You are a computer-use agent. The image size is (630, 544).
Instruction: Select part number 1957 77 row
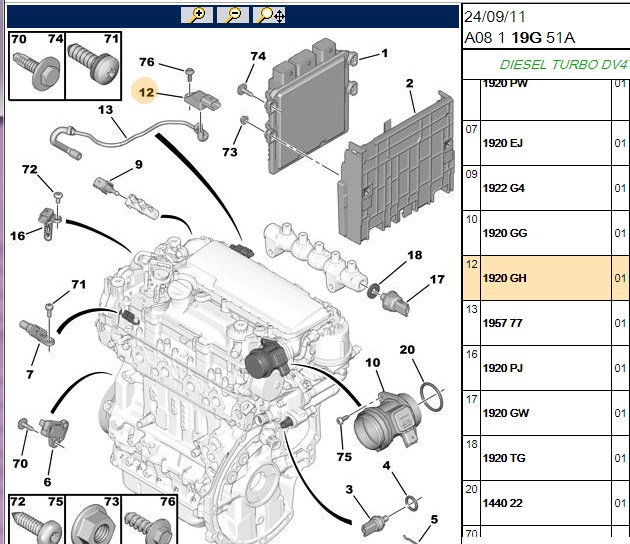546,323
